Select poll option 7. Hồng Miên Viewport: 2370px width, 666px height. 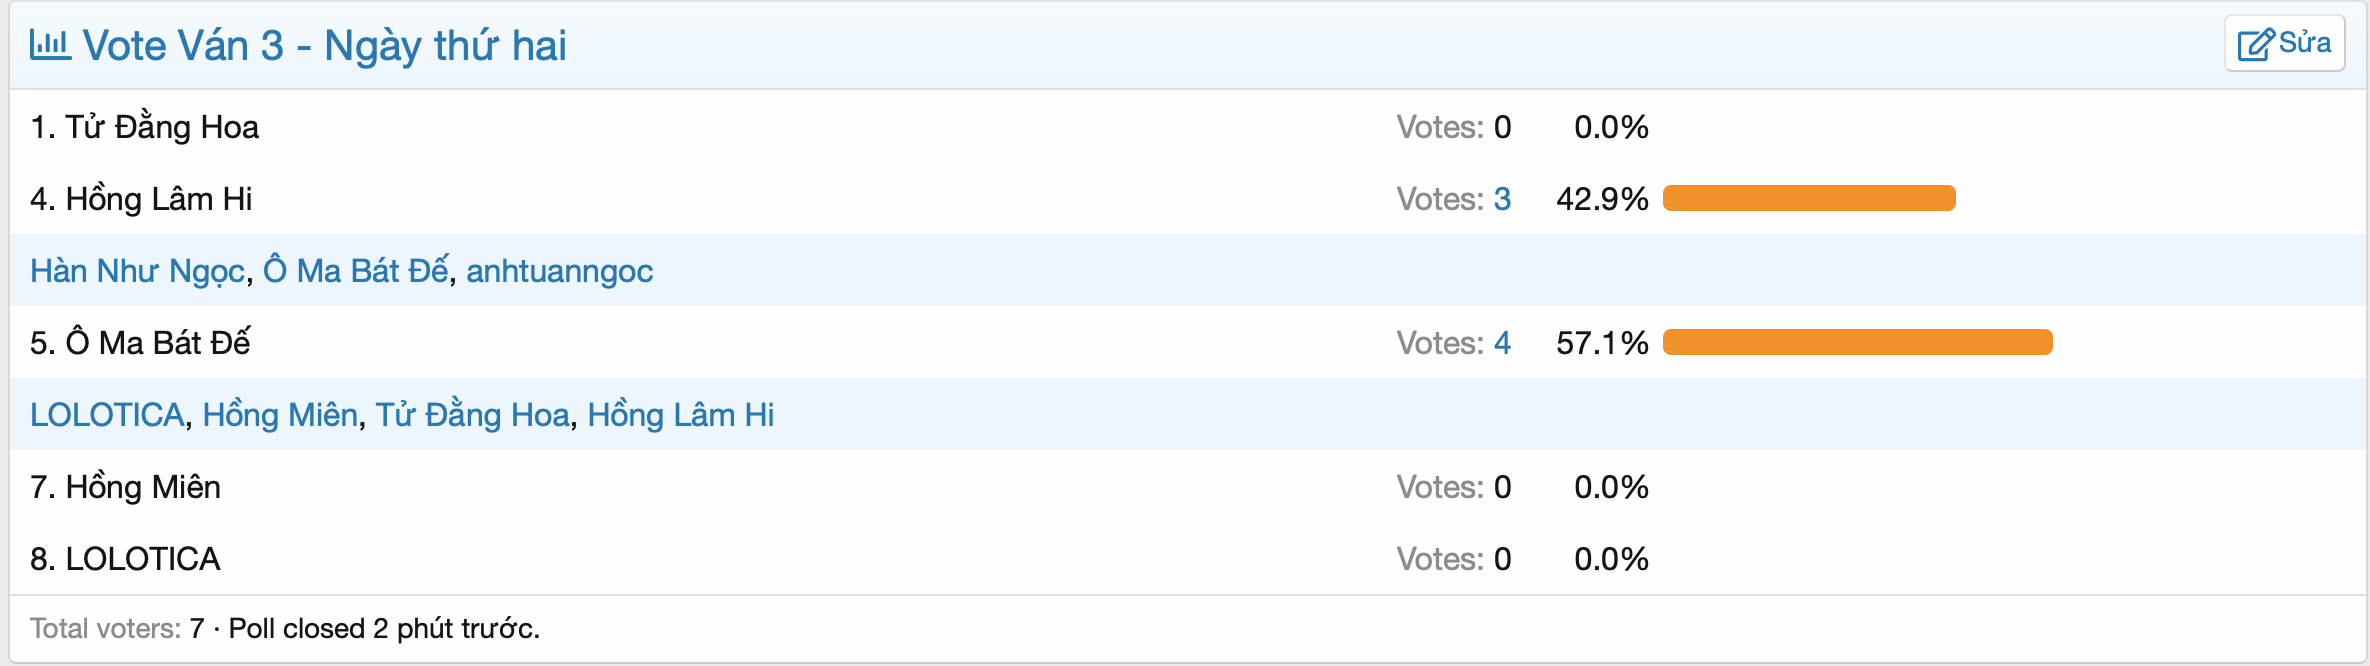(x=124, y=486)
